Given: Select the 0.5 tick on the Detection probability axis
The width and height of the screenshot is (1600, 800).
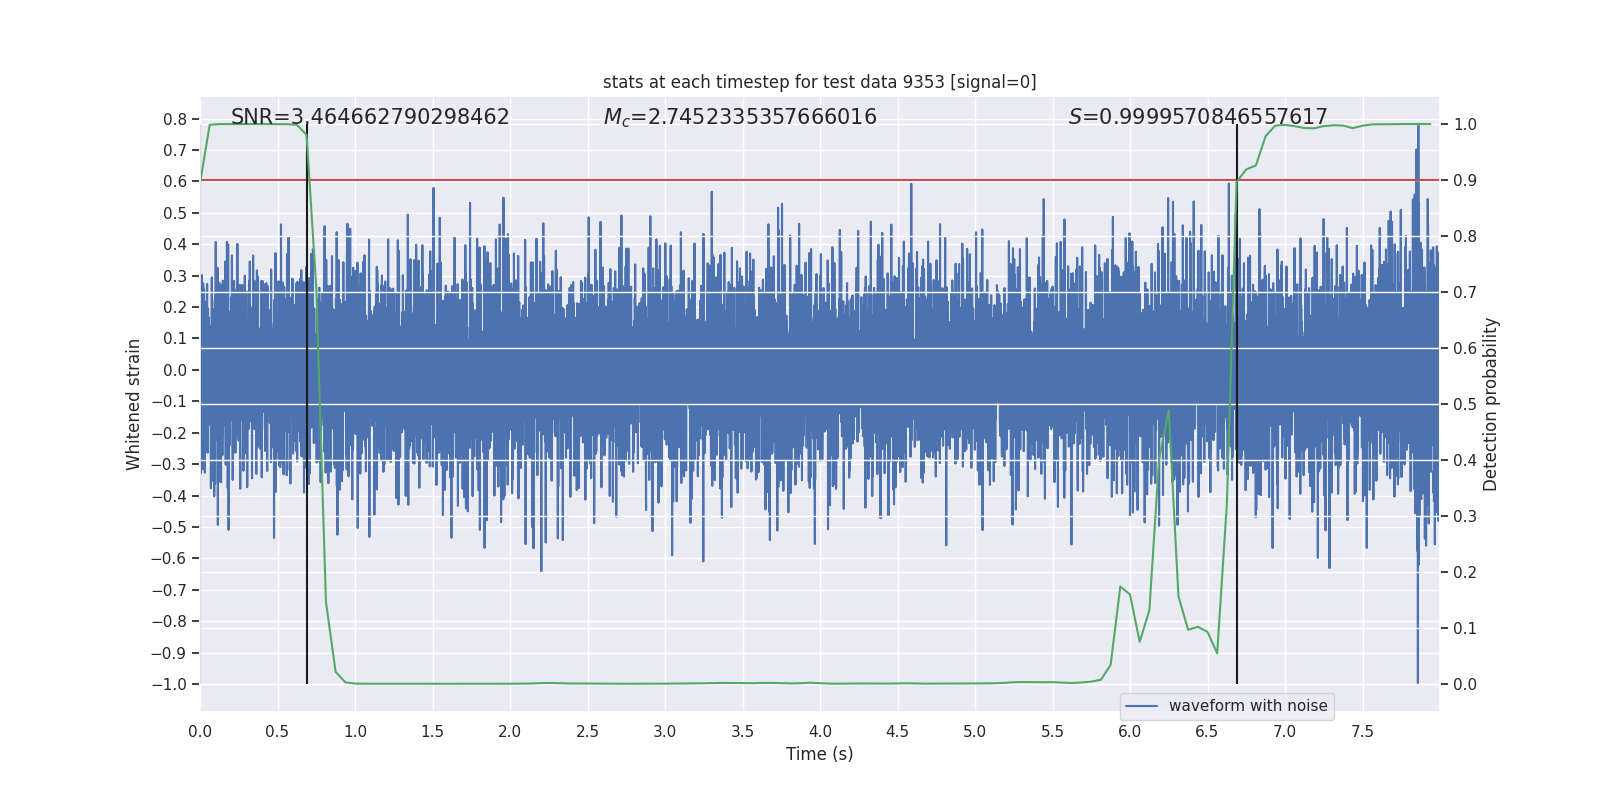Looking at the screenshot, I should point(1465,405).
